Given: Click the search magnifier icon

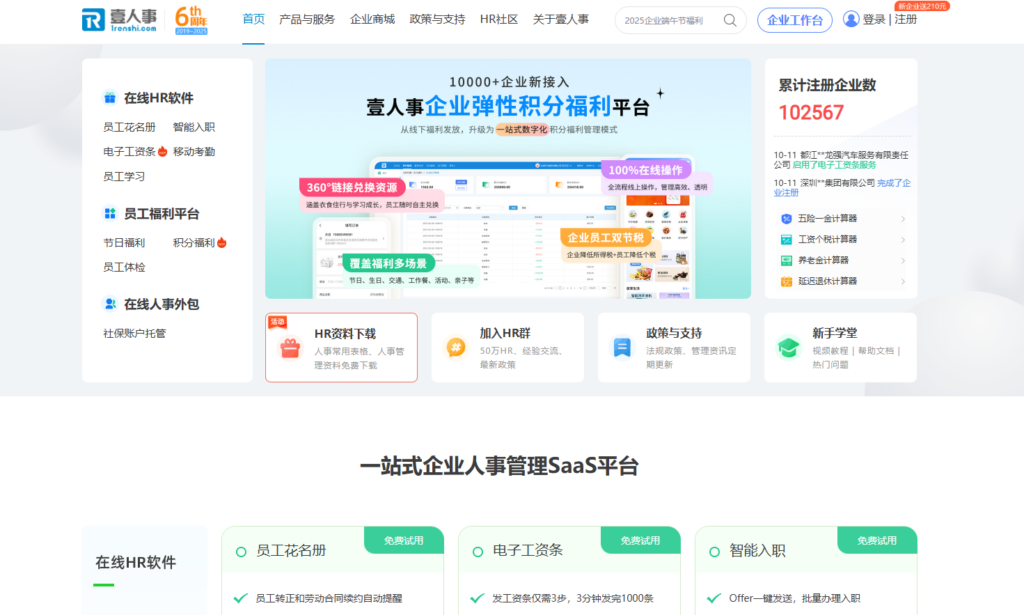Looking at the screenshot, I should [729, 19].
